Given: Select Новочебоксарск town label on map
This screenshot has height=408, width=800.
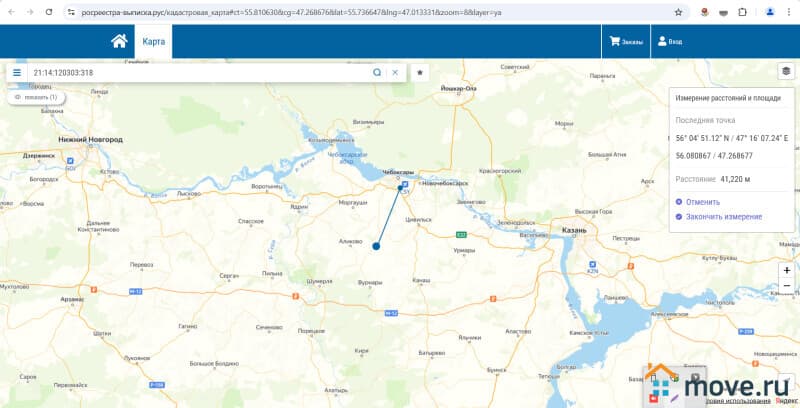Looking at the screenshot, I should [443, 183].
